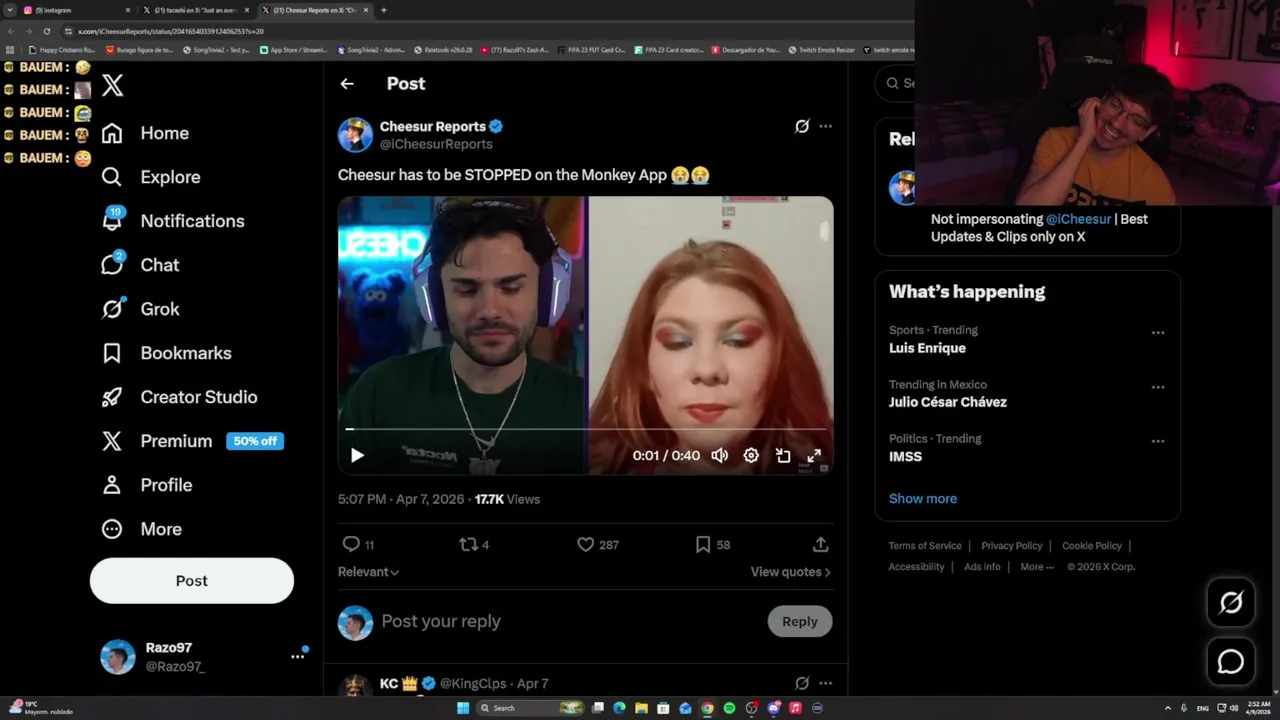Mute the video volume
Image resolution: width=1280 pixels, height=720 pixels.
coord(719,456)
